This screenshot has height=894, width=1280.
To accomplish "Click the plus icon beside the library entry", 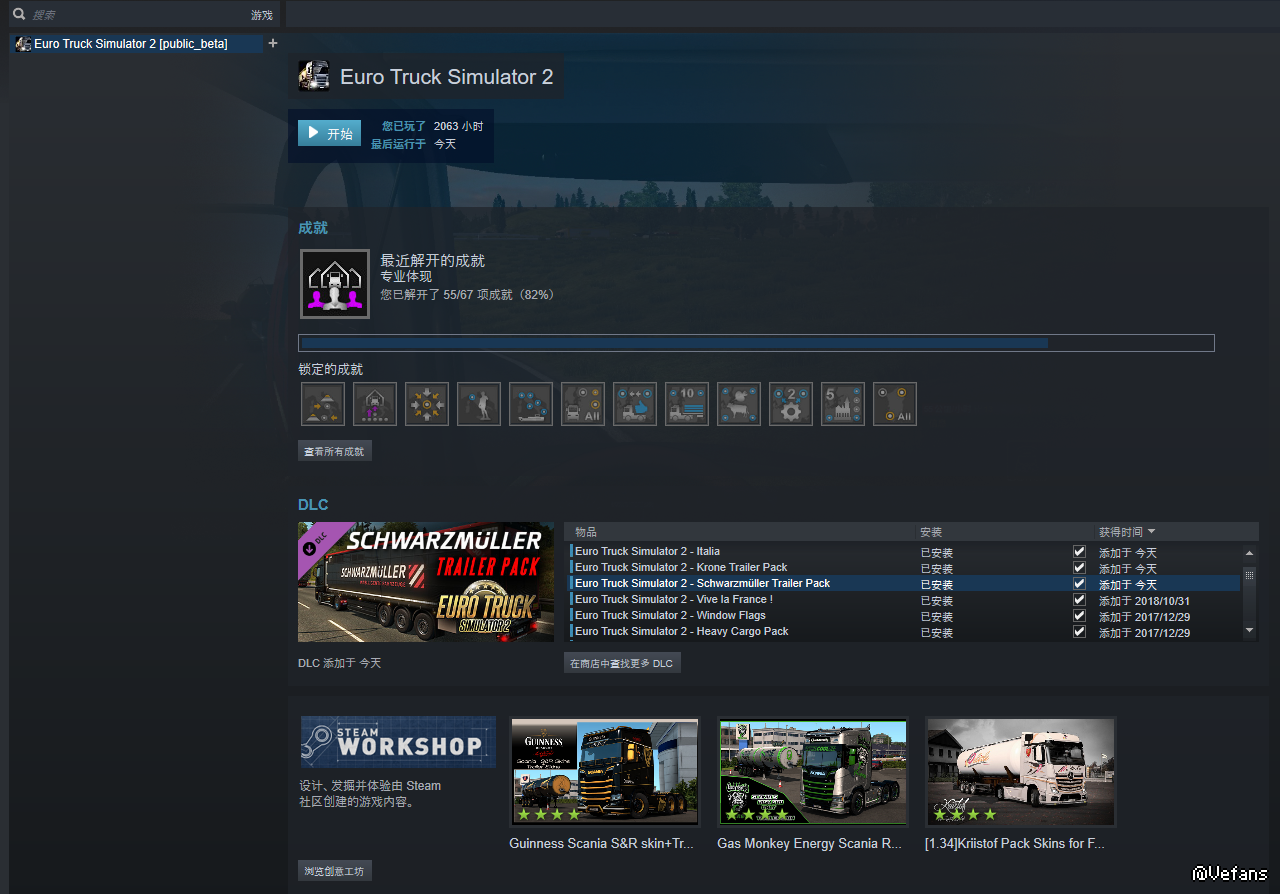I will click(x=273, y=43).
